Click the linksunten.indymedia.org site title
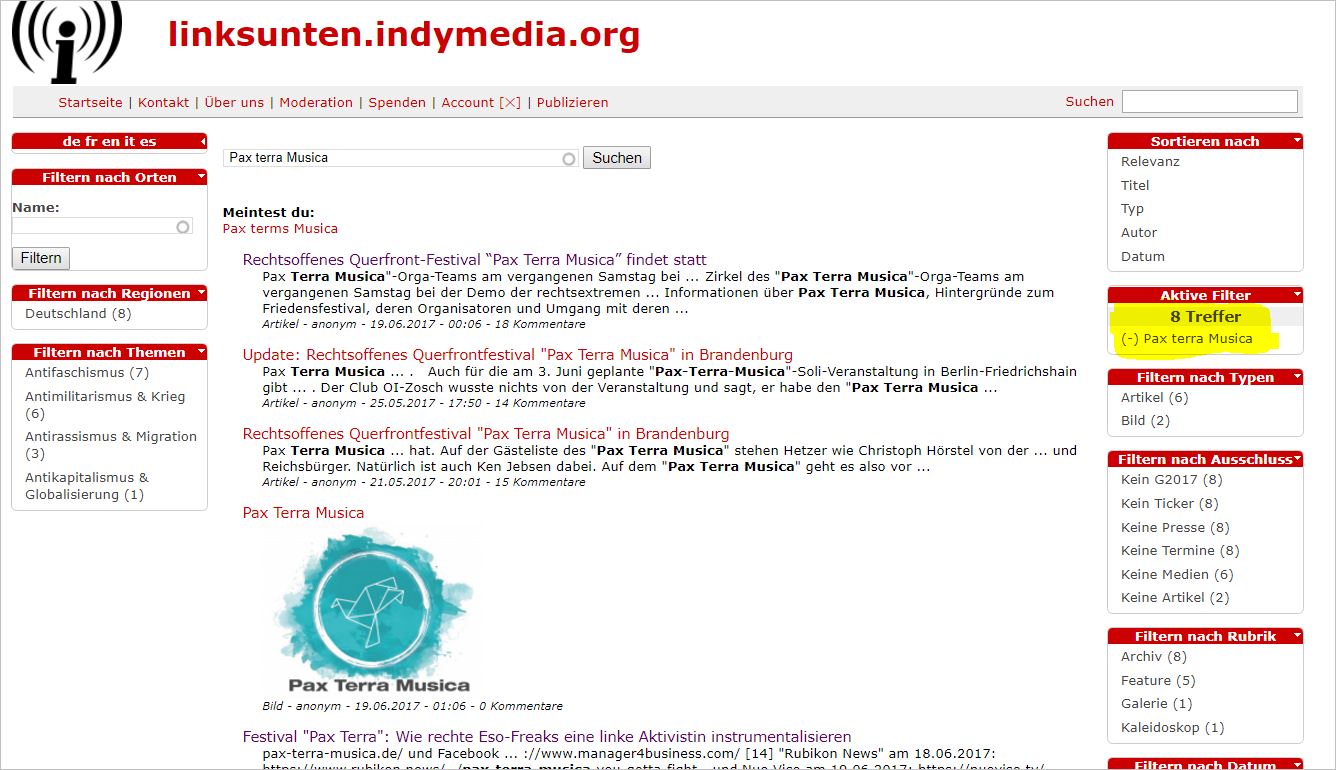 (x=404, y=34)
